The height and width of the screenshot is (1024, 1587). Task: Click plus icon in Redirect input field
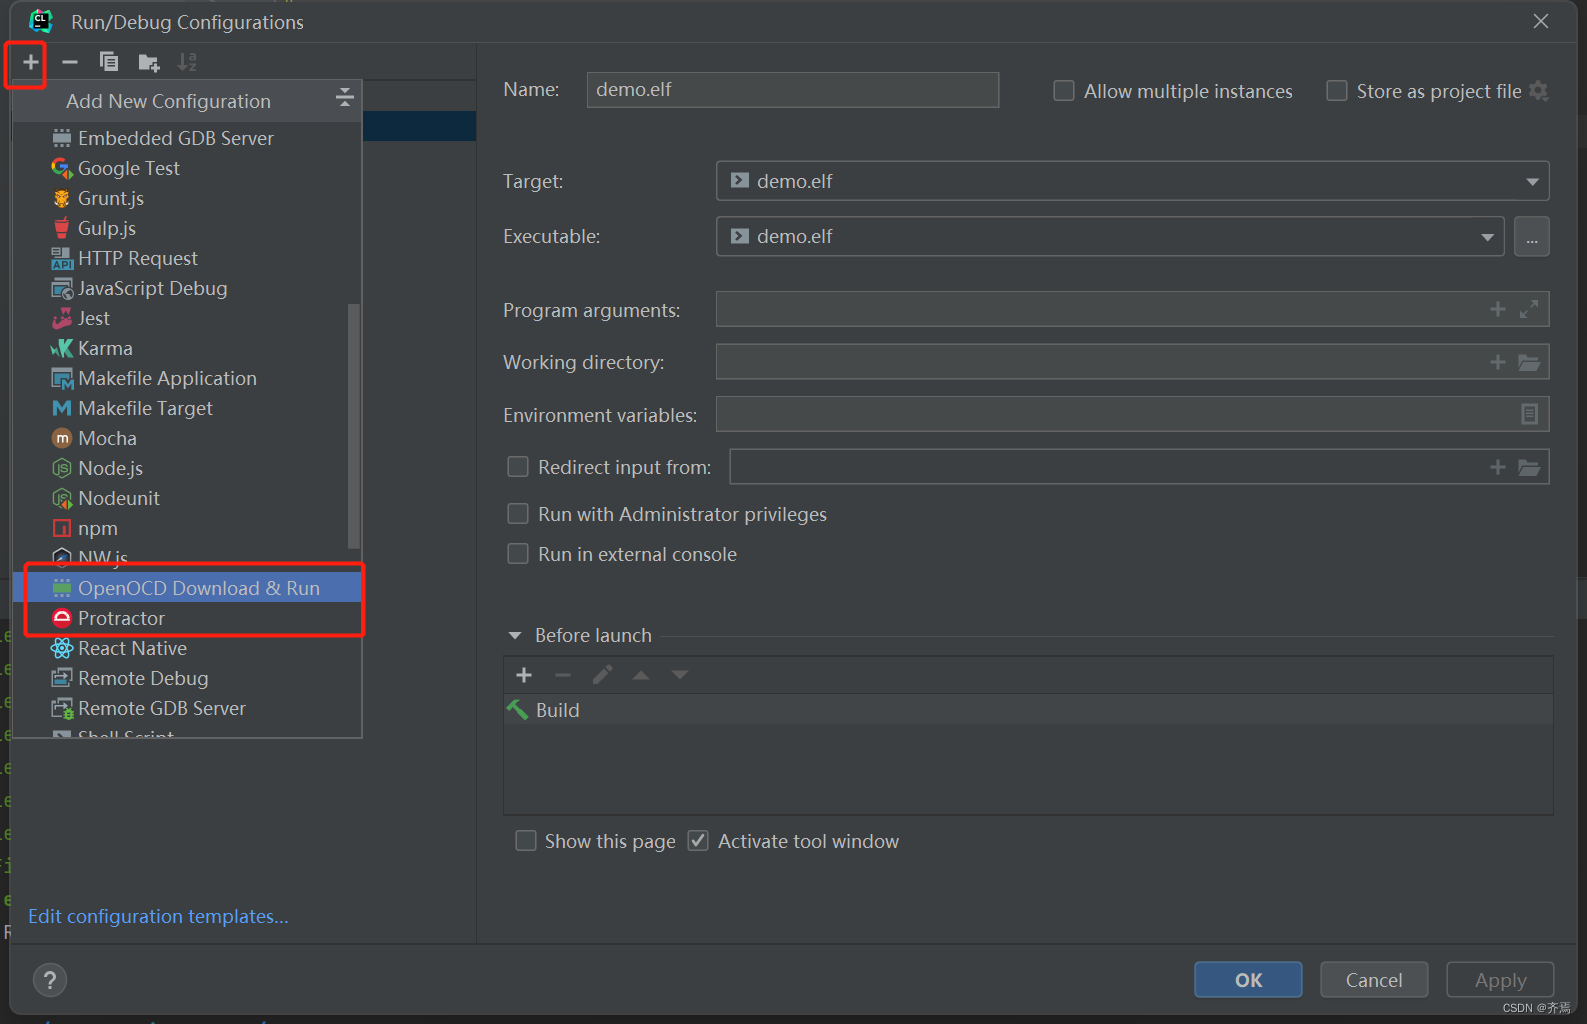[x=1497, y=467]
